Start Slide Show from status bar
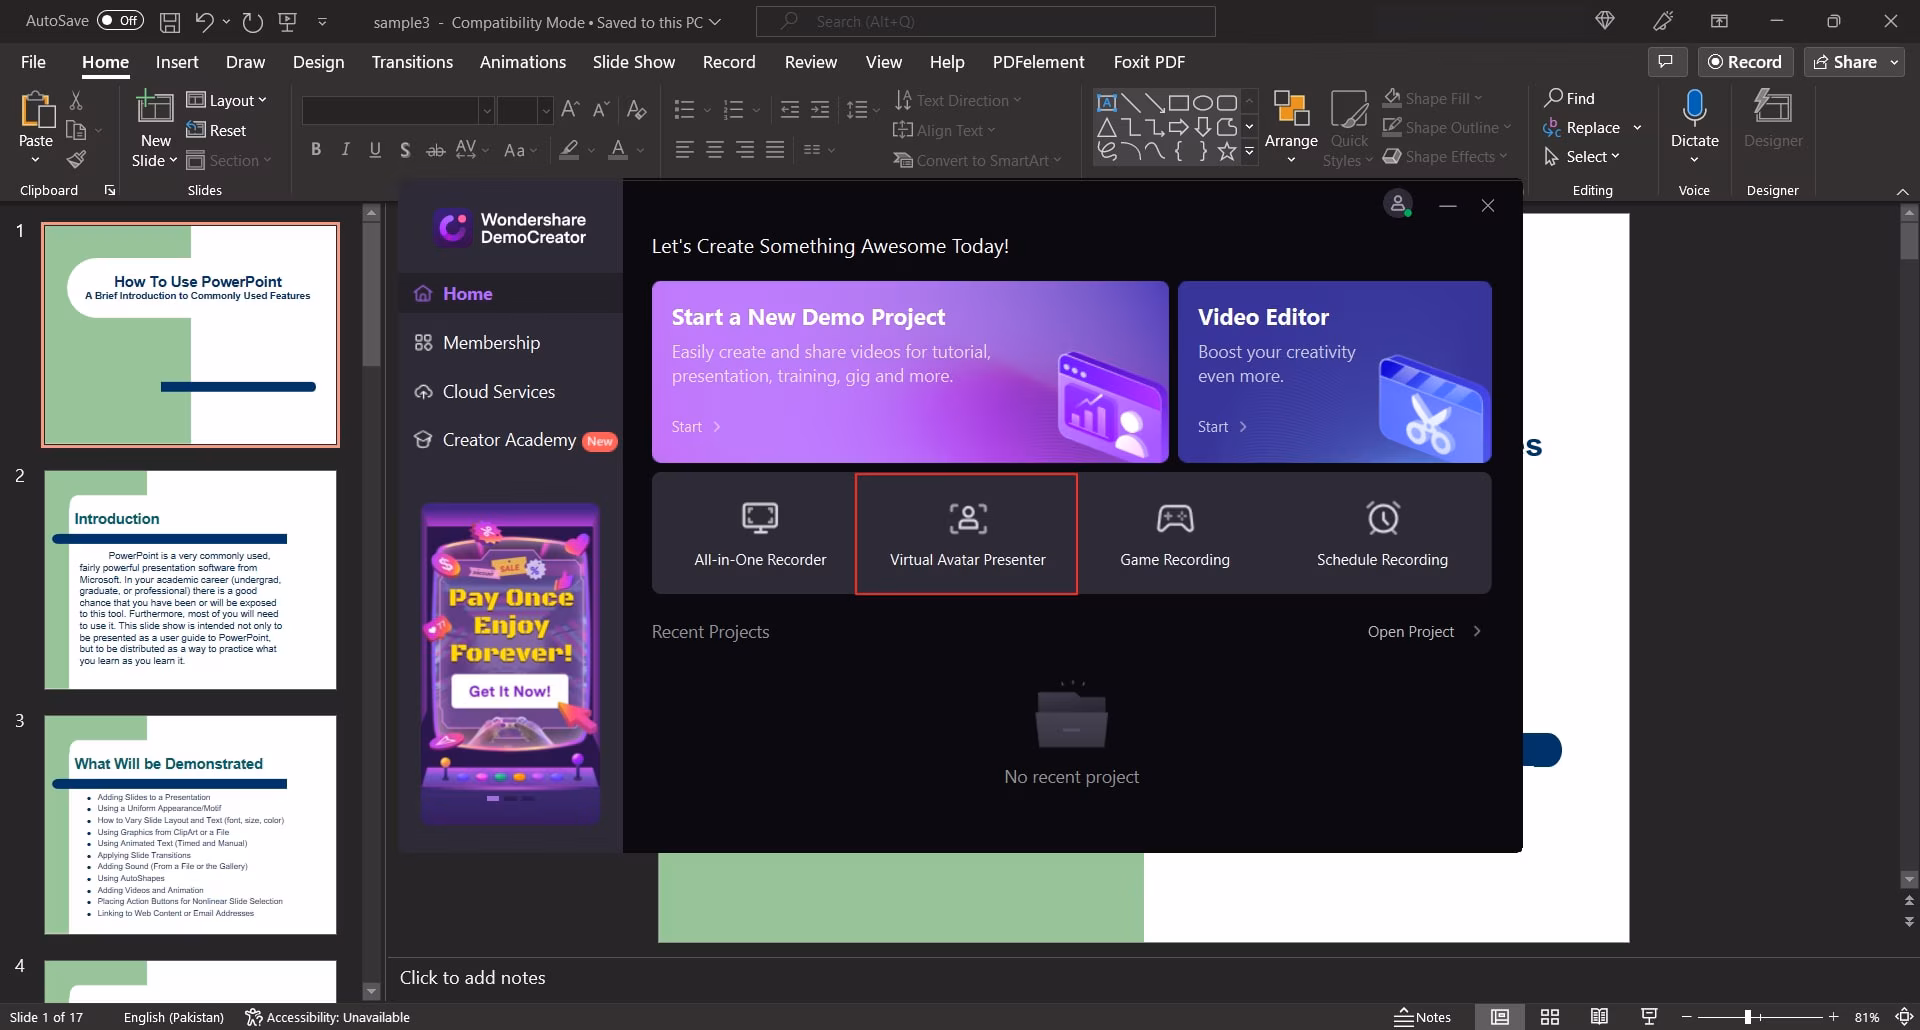 [1650, 1017]
